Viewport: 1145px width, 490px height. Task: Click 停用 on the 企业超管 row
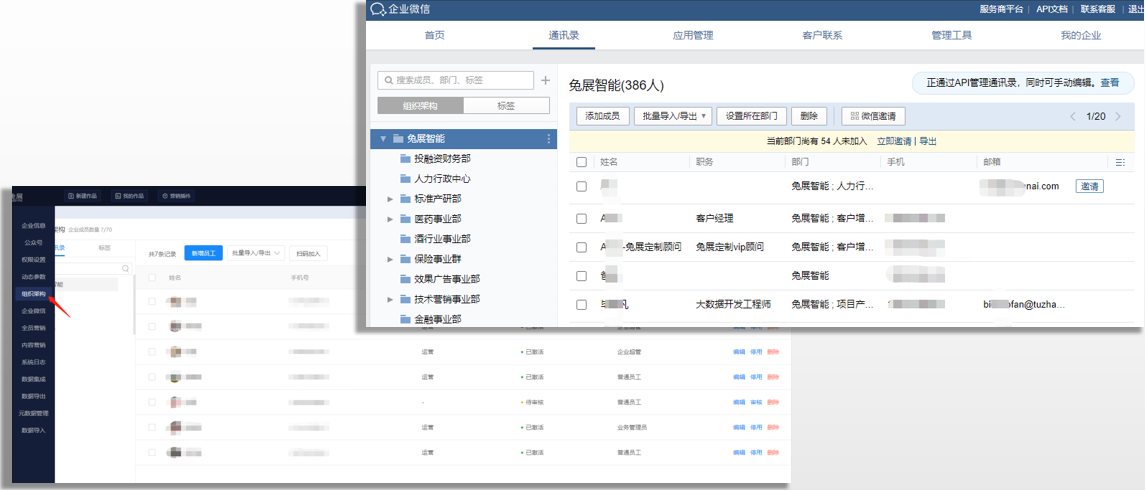757,352
